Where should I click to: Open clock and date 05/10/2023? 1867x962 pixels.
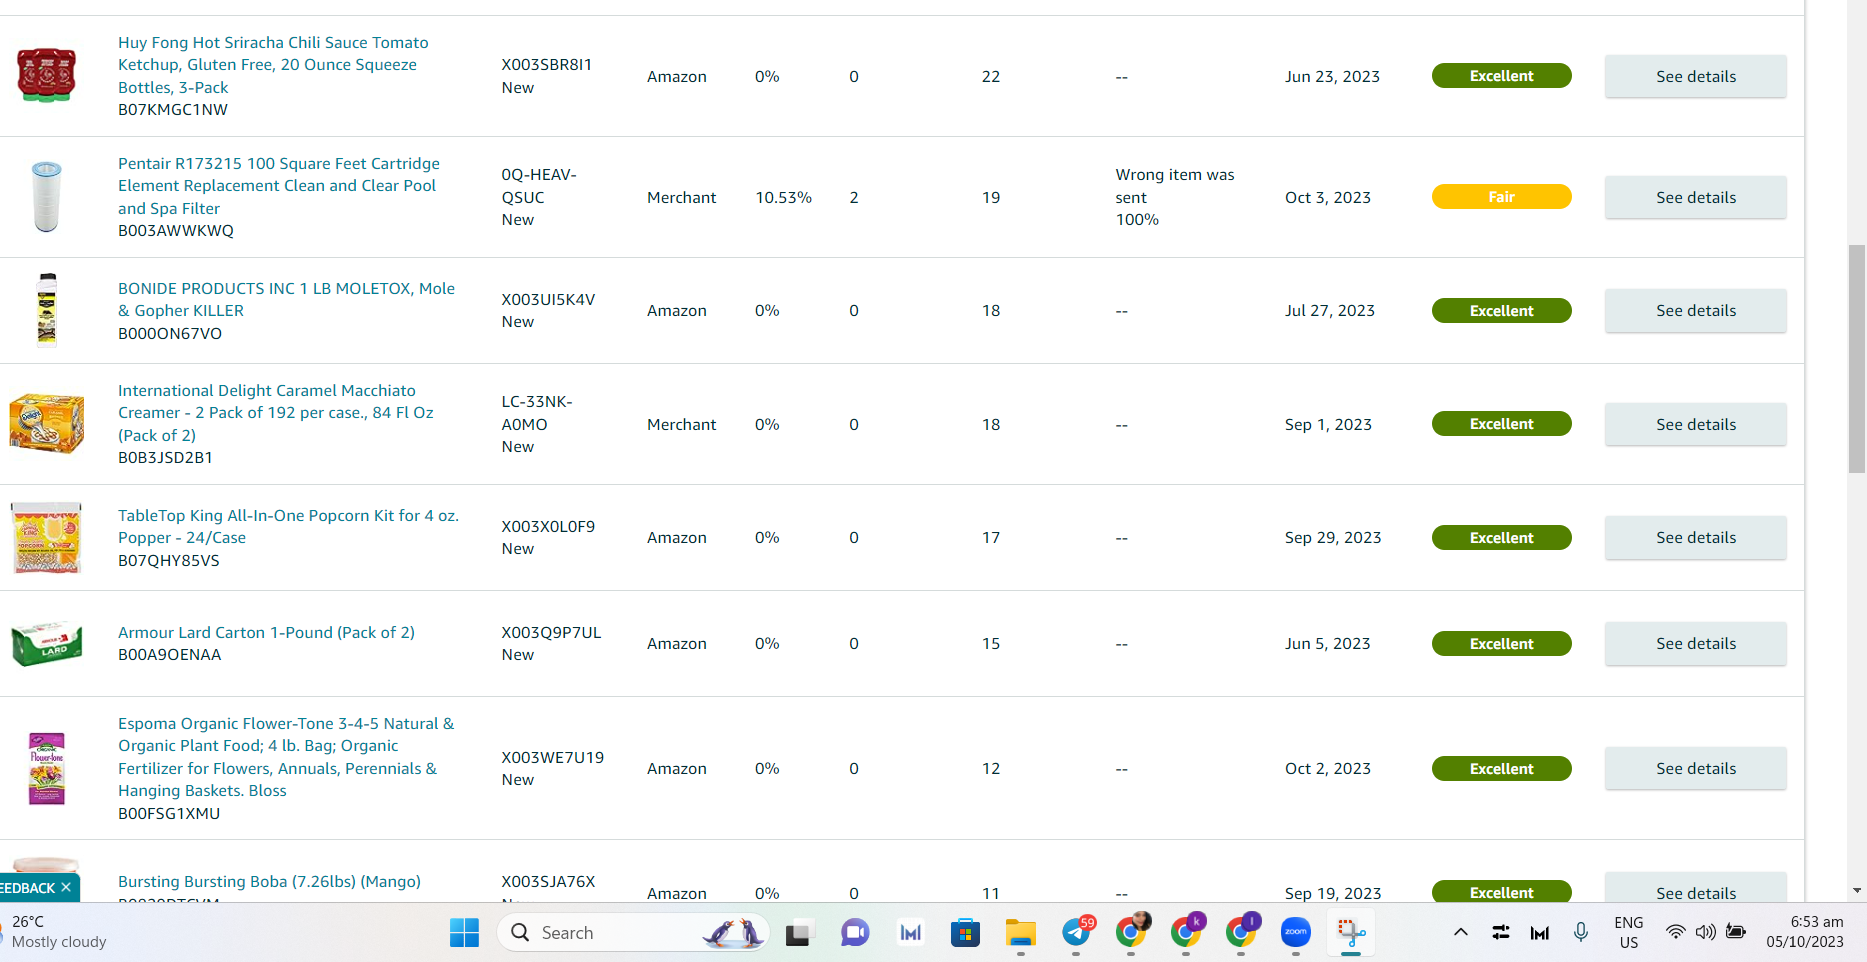tap(1805, 932)
